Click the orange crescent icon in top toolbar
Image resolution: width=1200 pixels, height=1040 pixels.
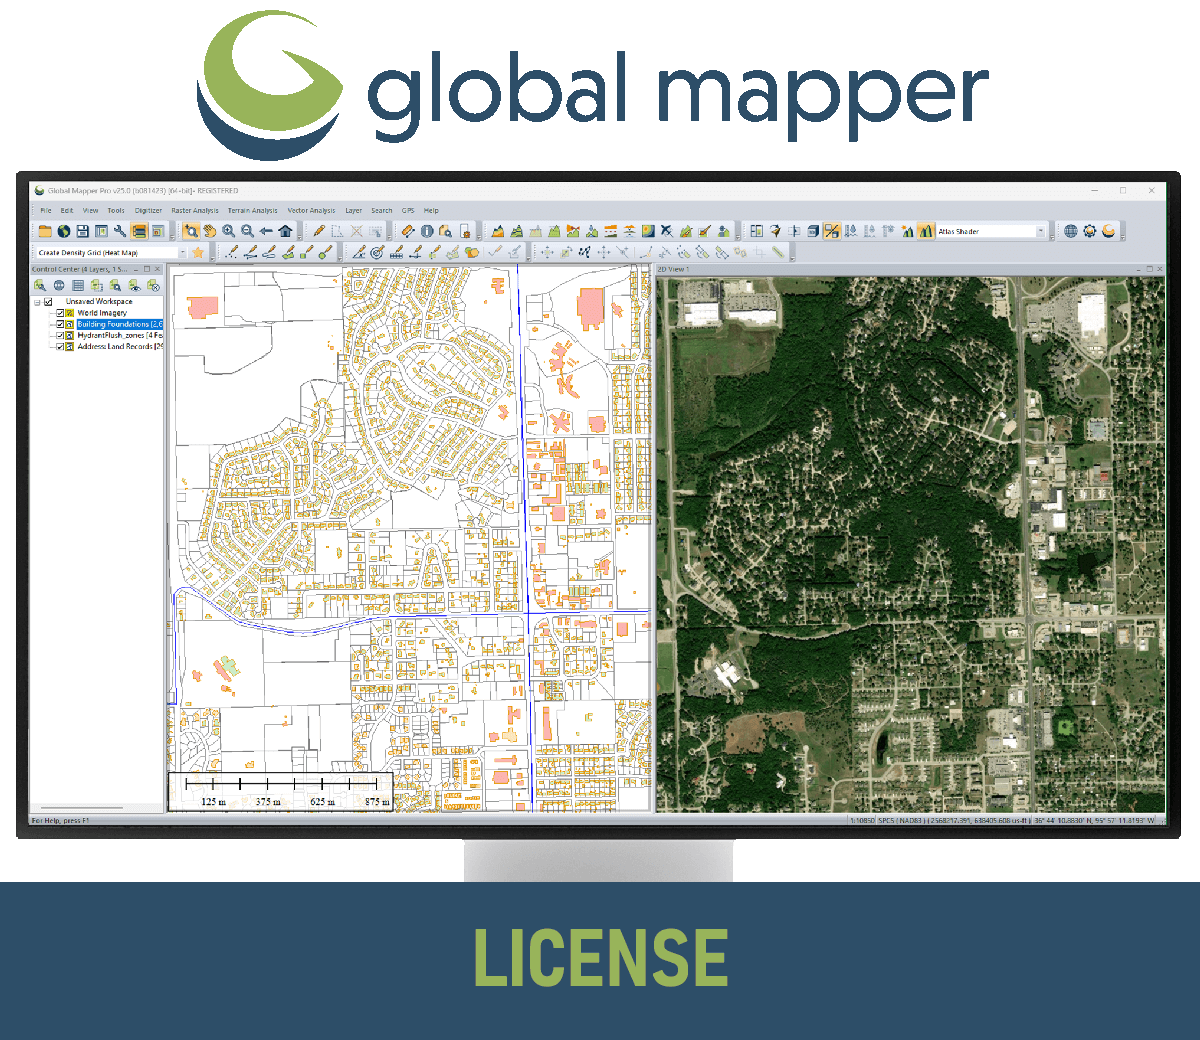pos(1108,231)
